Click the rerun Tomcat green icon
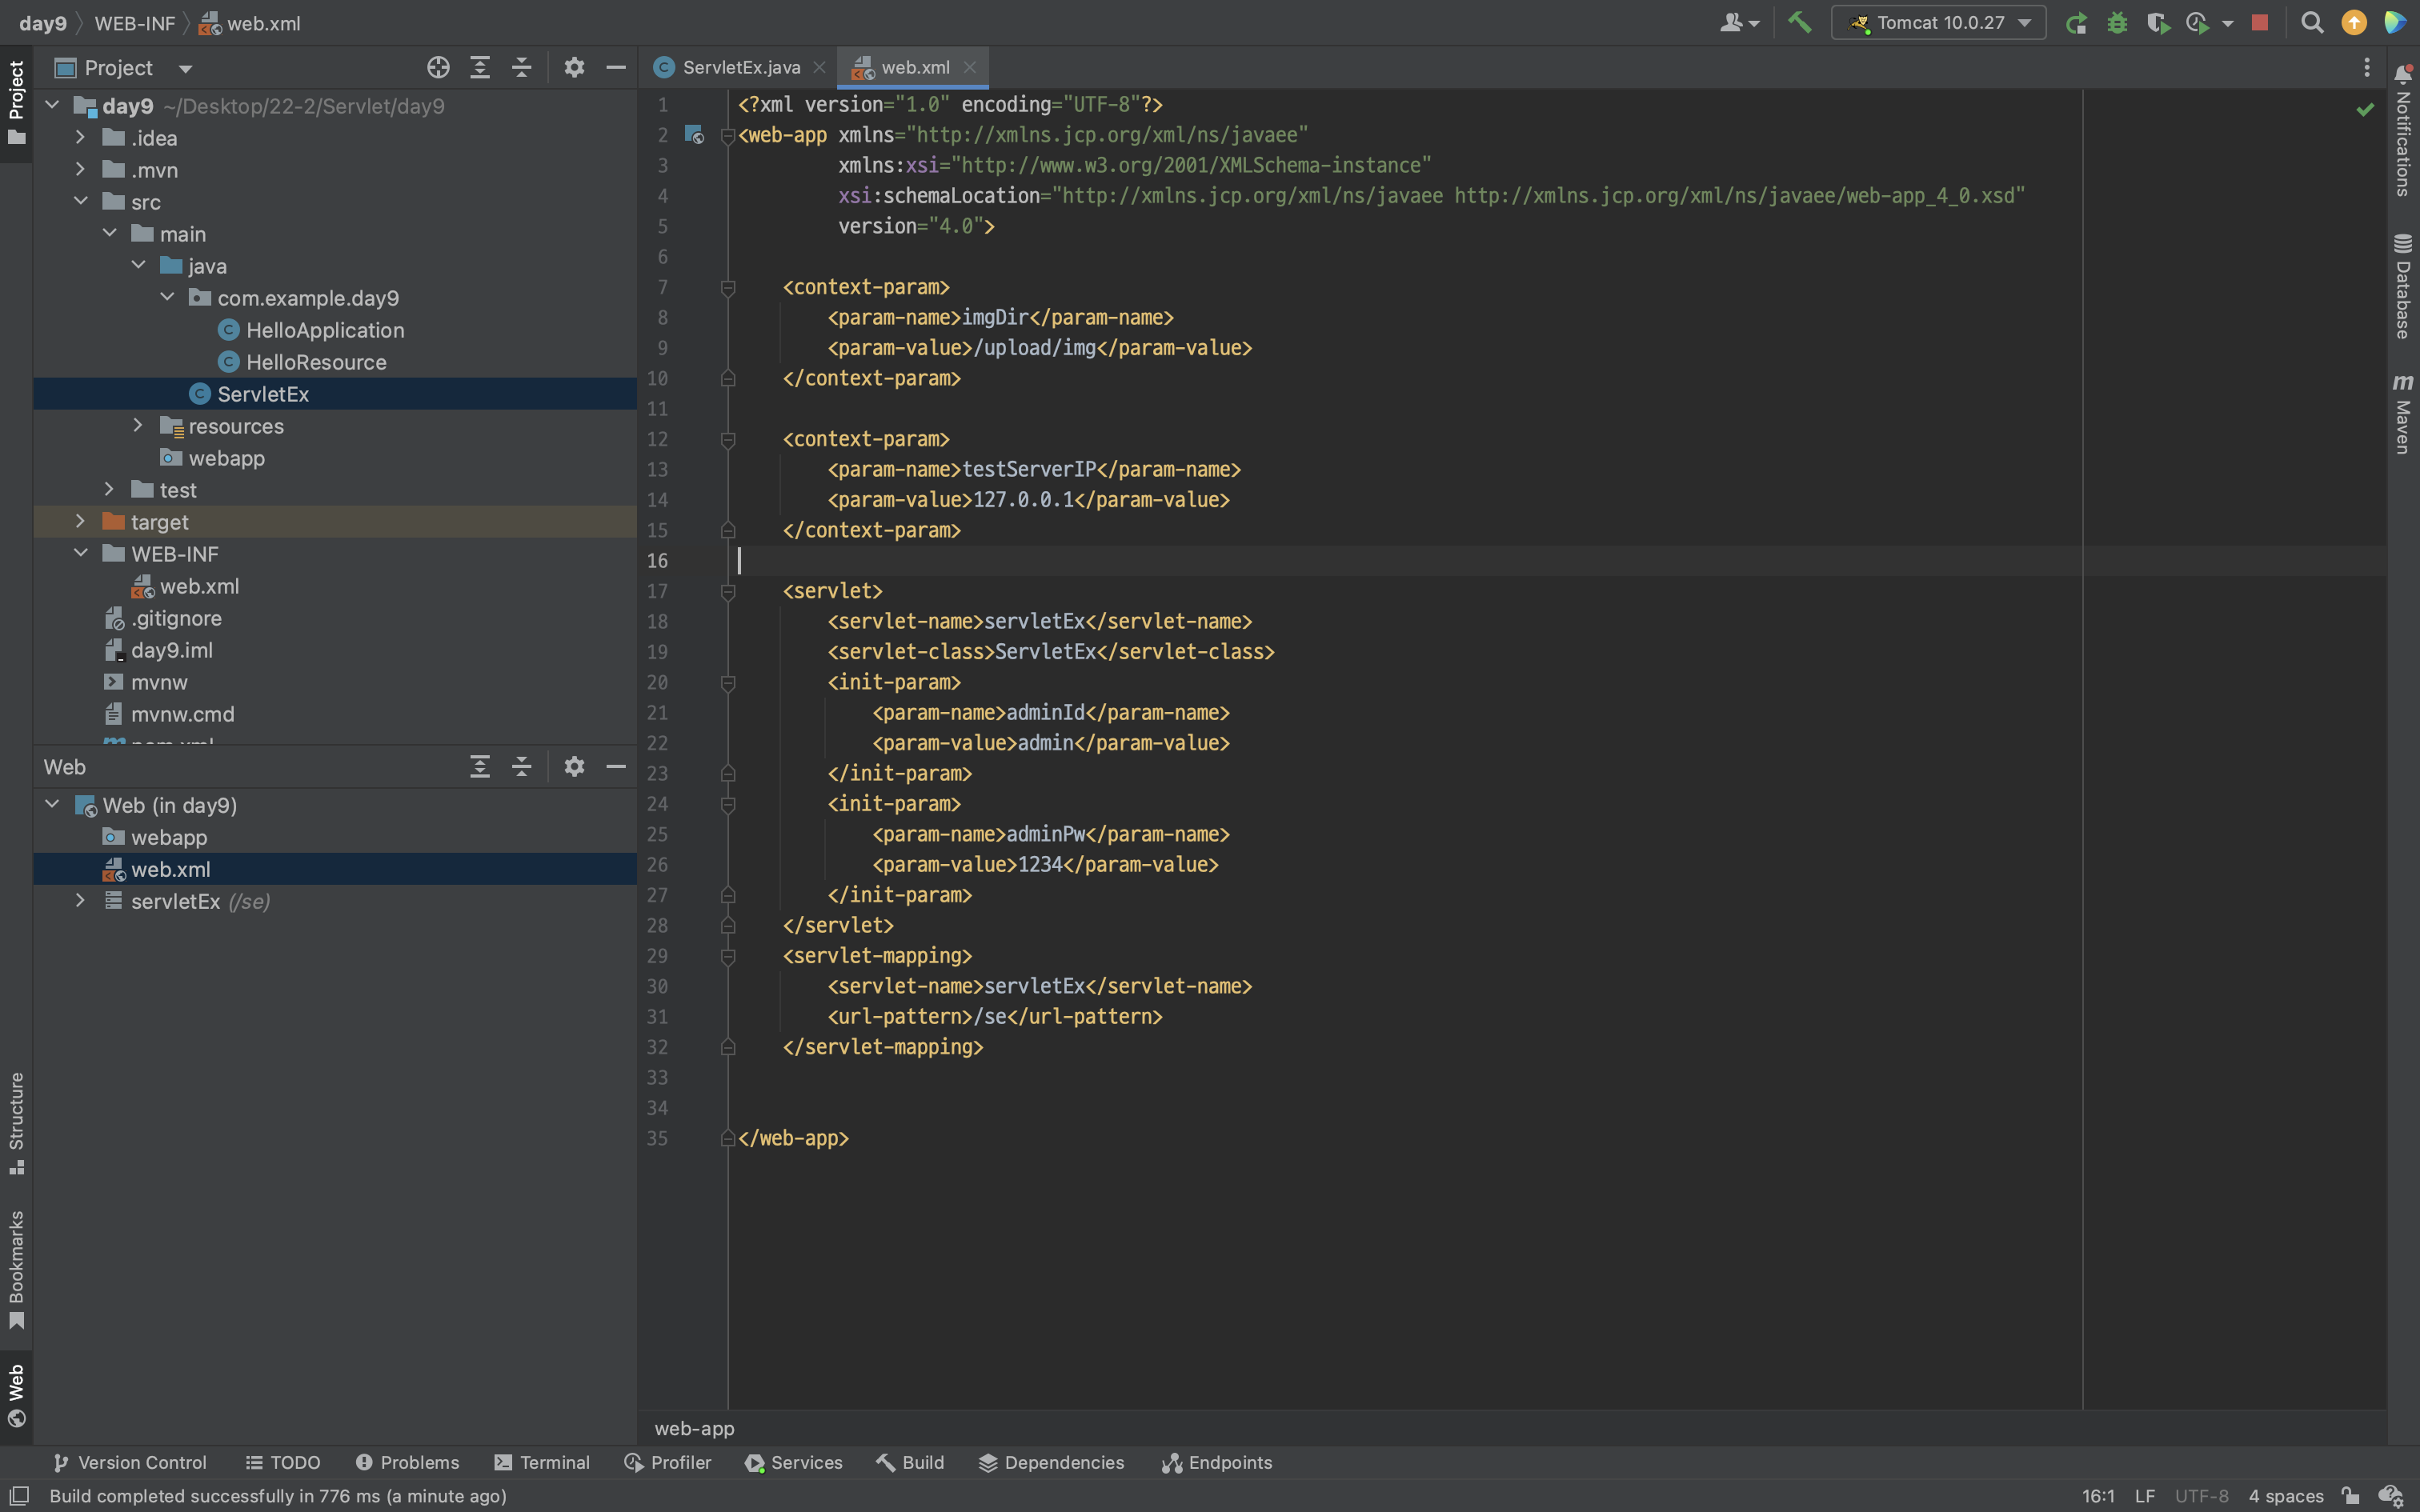 [2076, 22]
